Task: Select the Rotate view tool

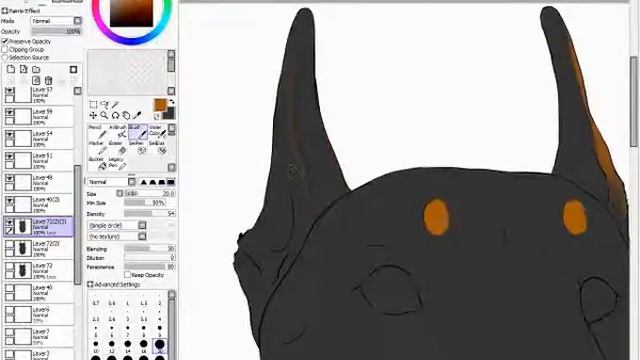Action: (116, 116)
